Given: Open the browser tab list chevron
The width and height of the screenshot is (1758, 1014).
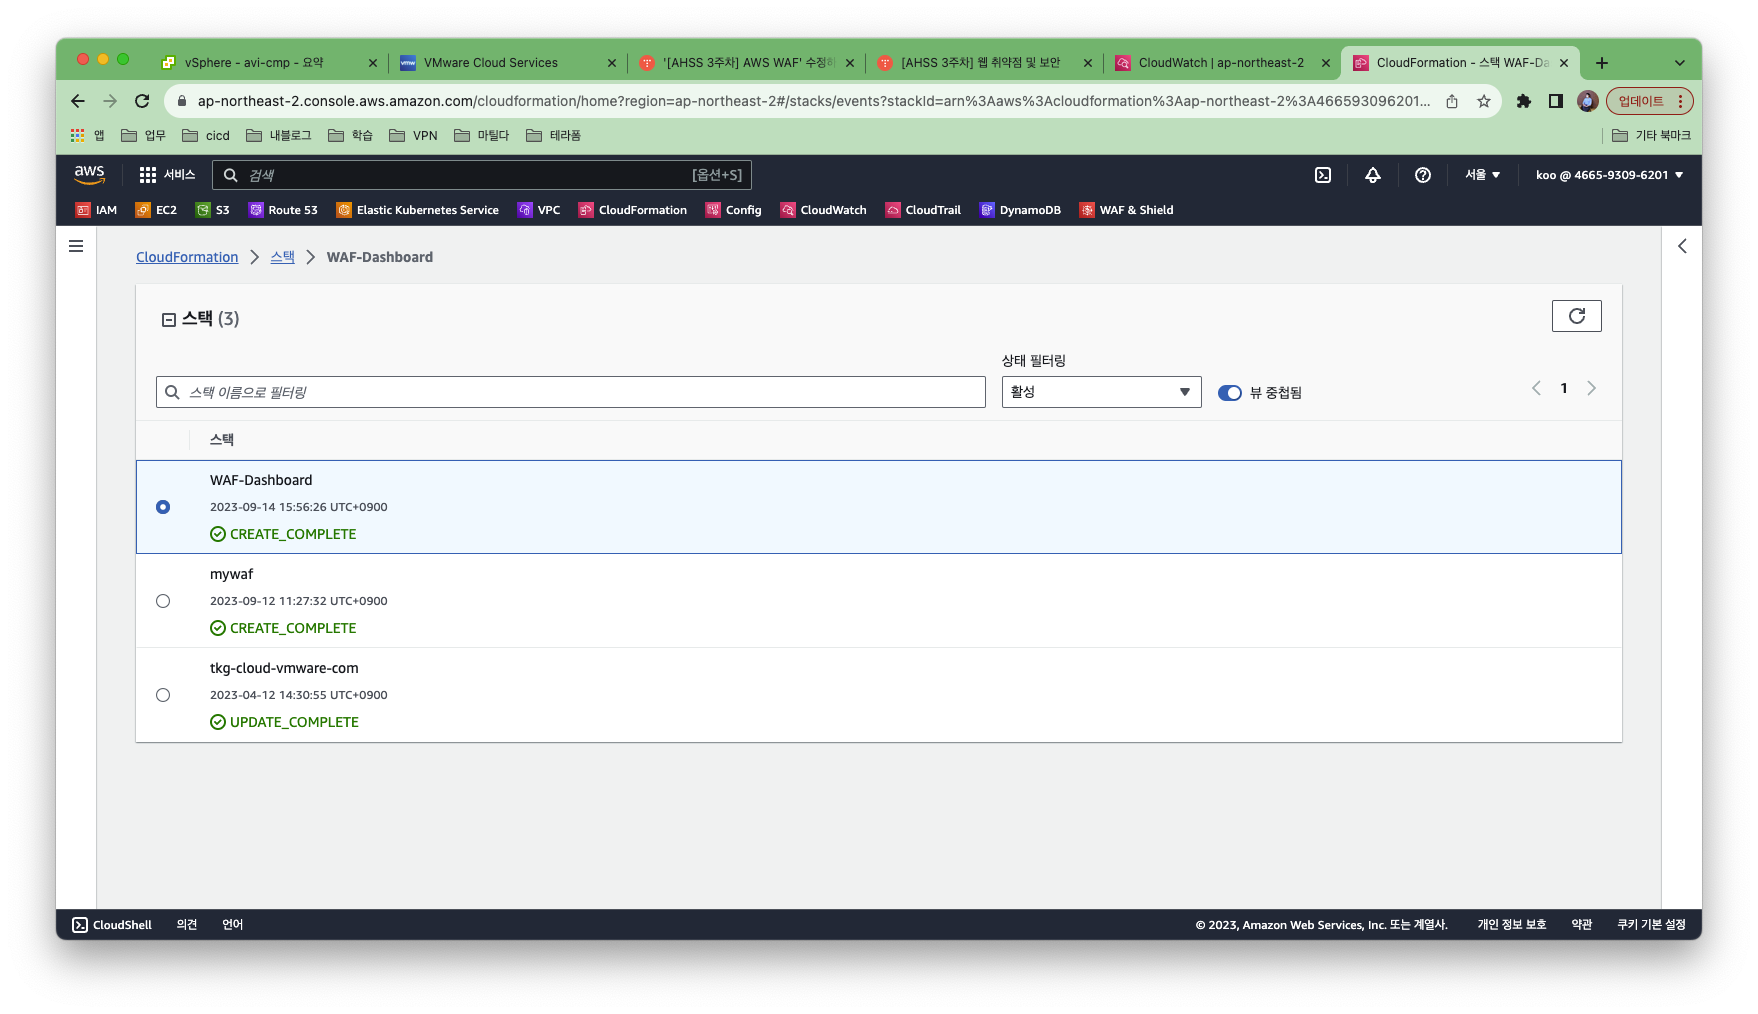Looking at the screenshot, I should pyautogui.click(x=1680, y=63).
